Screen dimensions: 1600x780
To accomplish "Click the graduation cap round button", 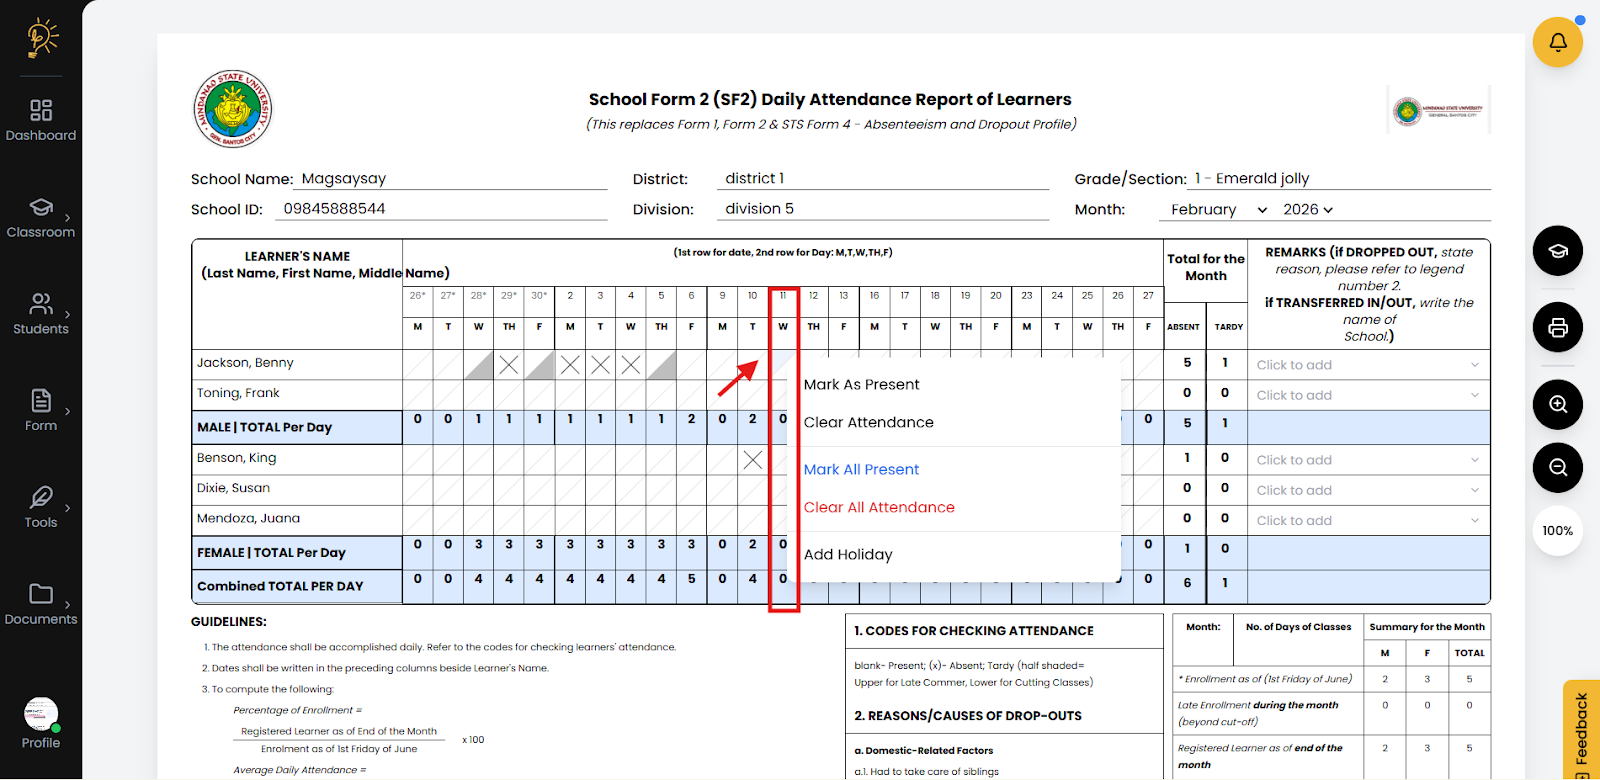I will (x=1557, y=250).
